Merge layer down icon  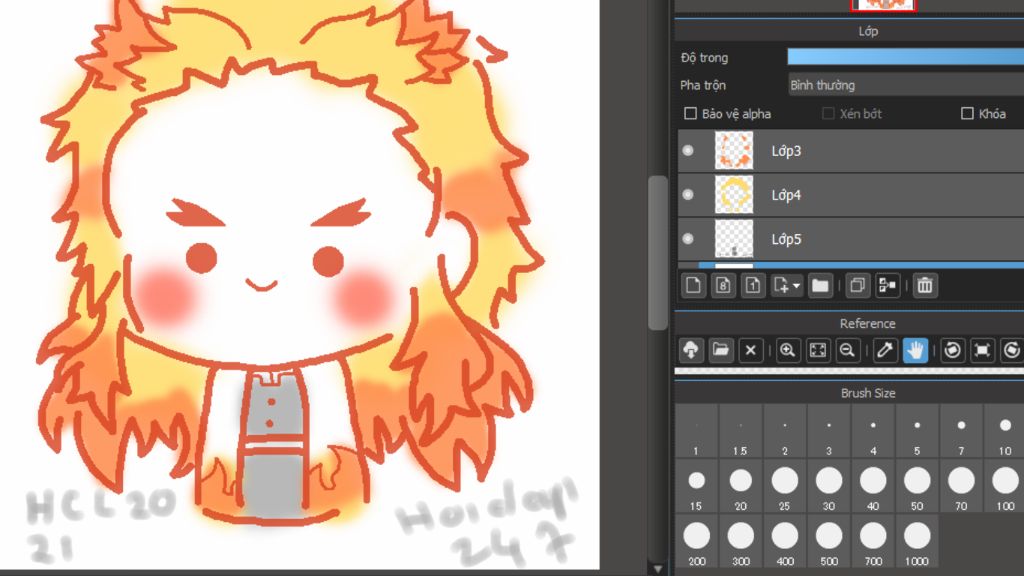click(x=887, y=285)
